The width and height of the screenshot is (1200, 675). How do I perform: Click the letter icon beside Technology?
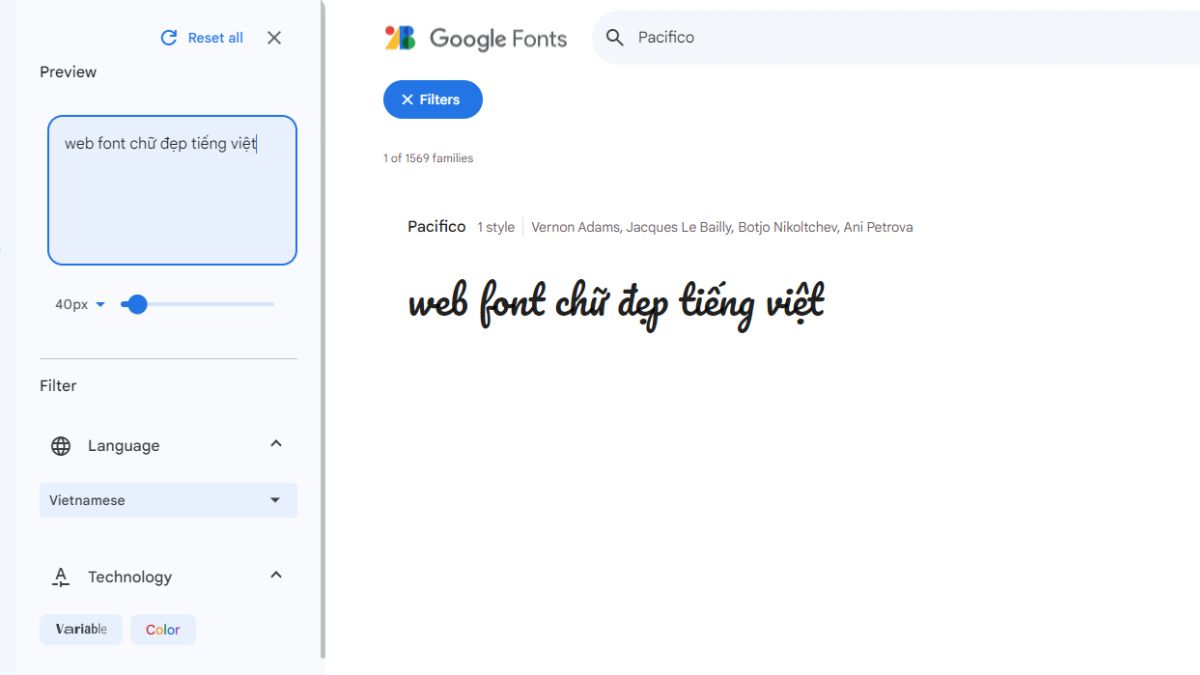[x=59, y=576]
